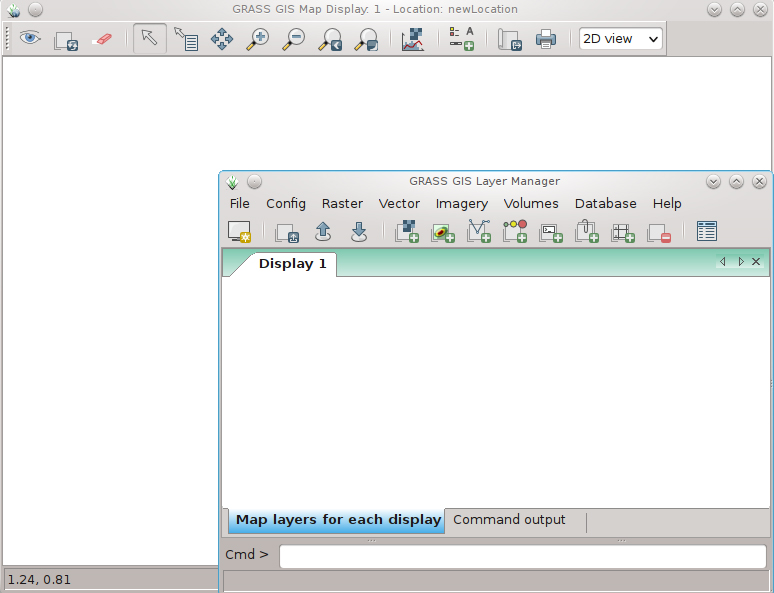Open the File menu in Layer Manager
The height and width of the screenshot is (593, 774).
tap(239, 203)
